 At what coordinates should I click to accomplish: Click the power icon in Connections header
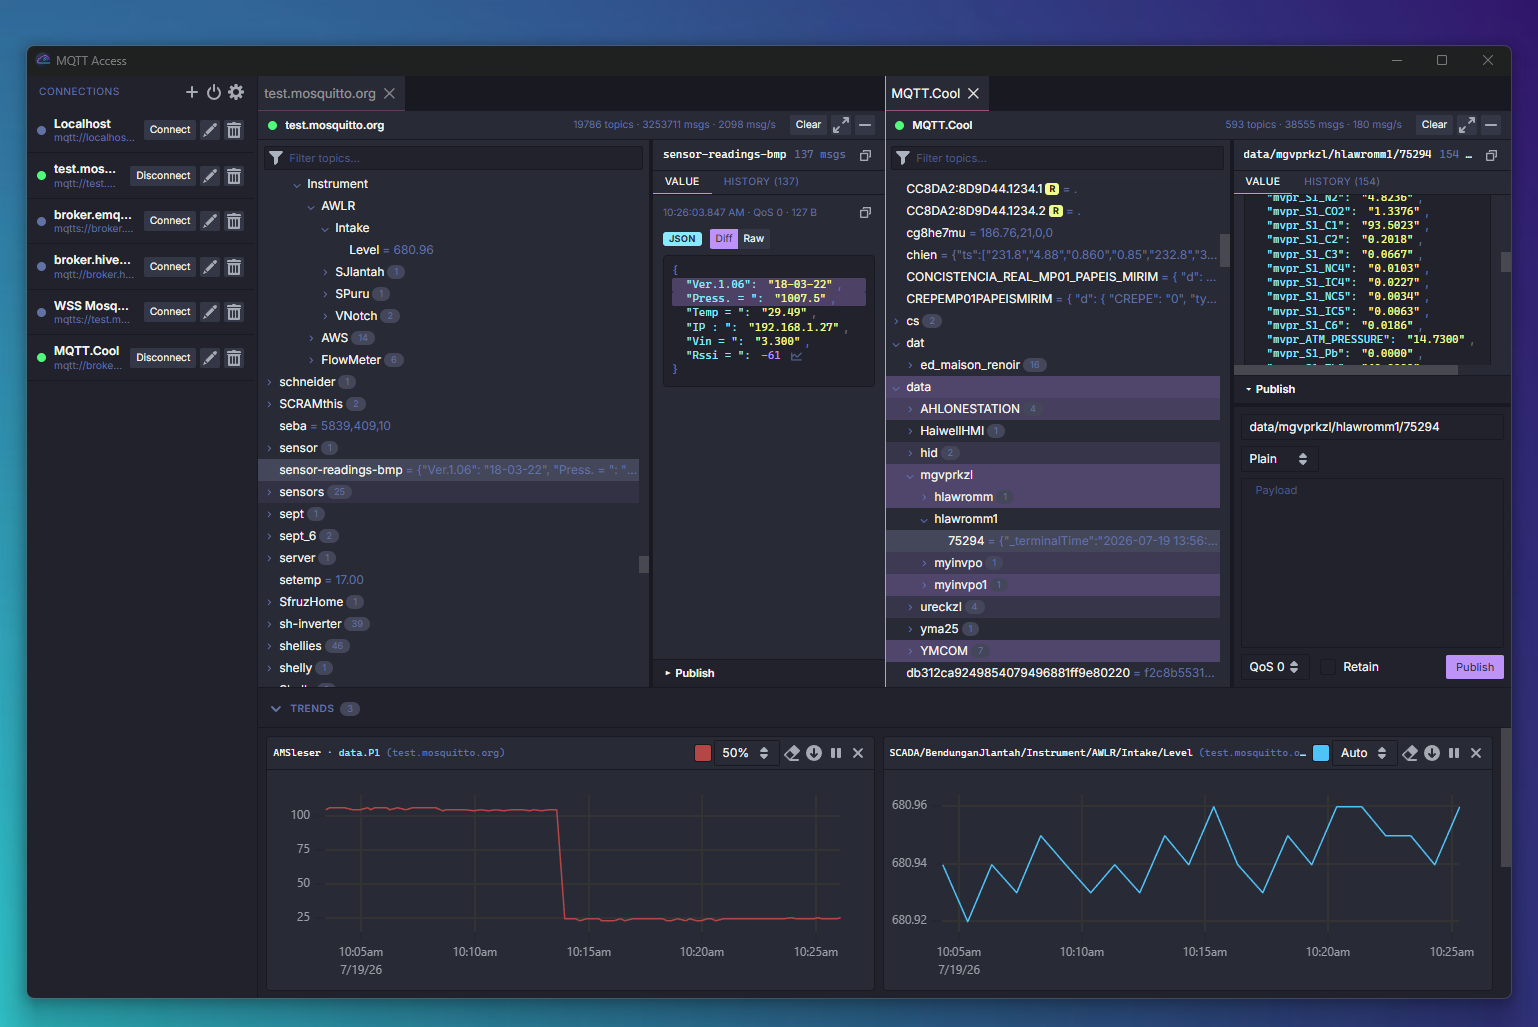[x=214, y=92]
